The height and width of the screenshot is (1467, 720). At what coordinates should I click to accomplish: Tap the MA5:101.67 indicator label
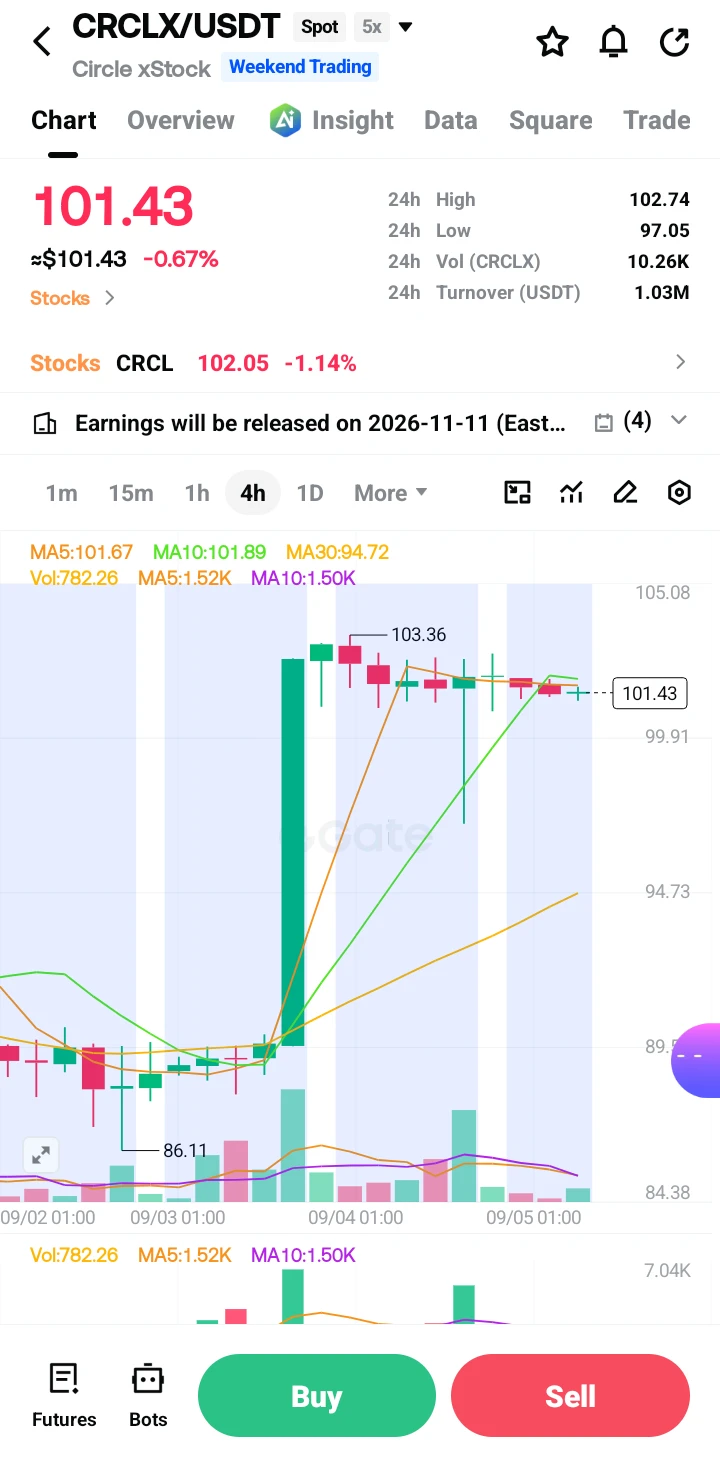(81, 552)
